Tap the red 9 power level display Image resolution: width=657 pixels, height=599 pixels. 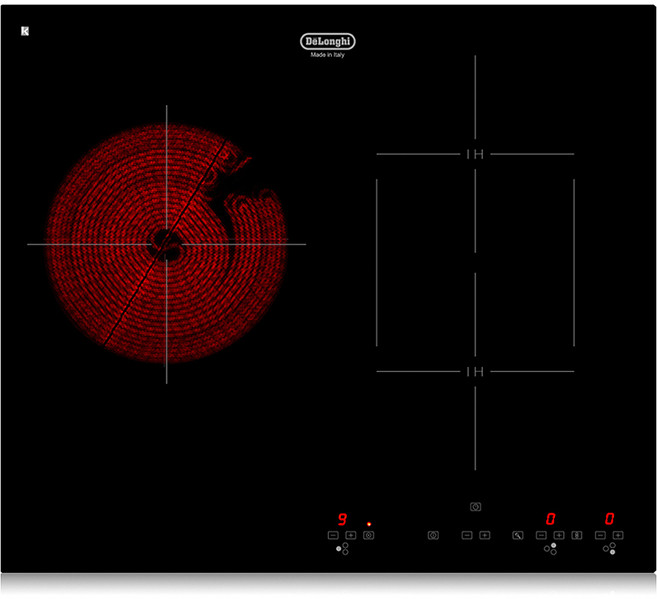coord(342,519)
